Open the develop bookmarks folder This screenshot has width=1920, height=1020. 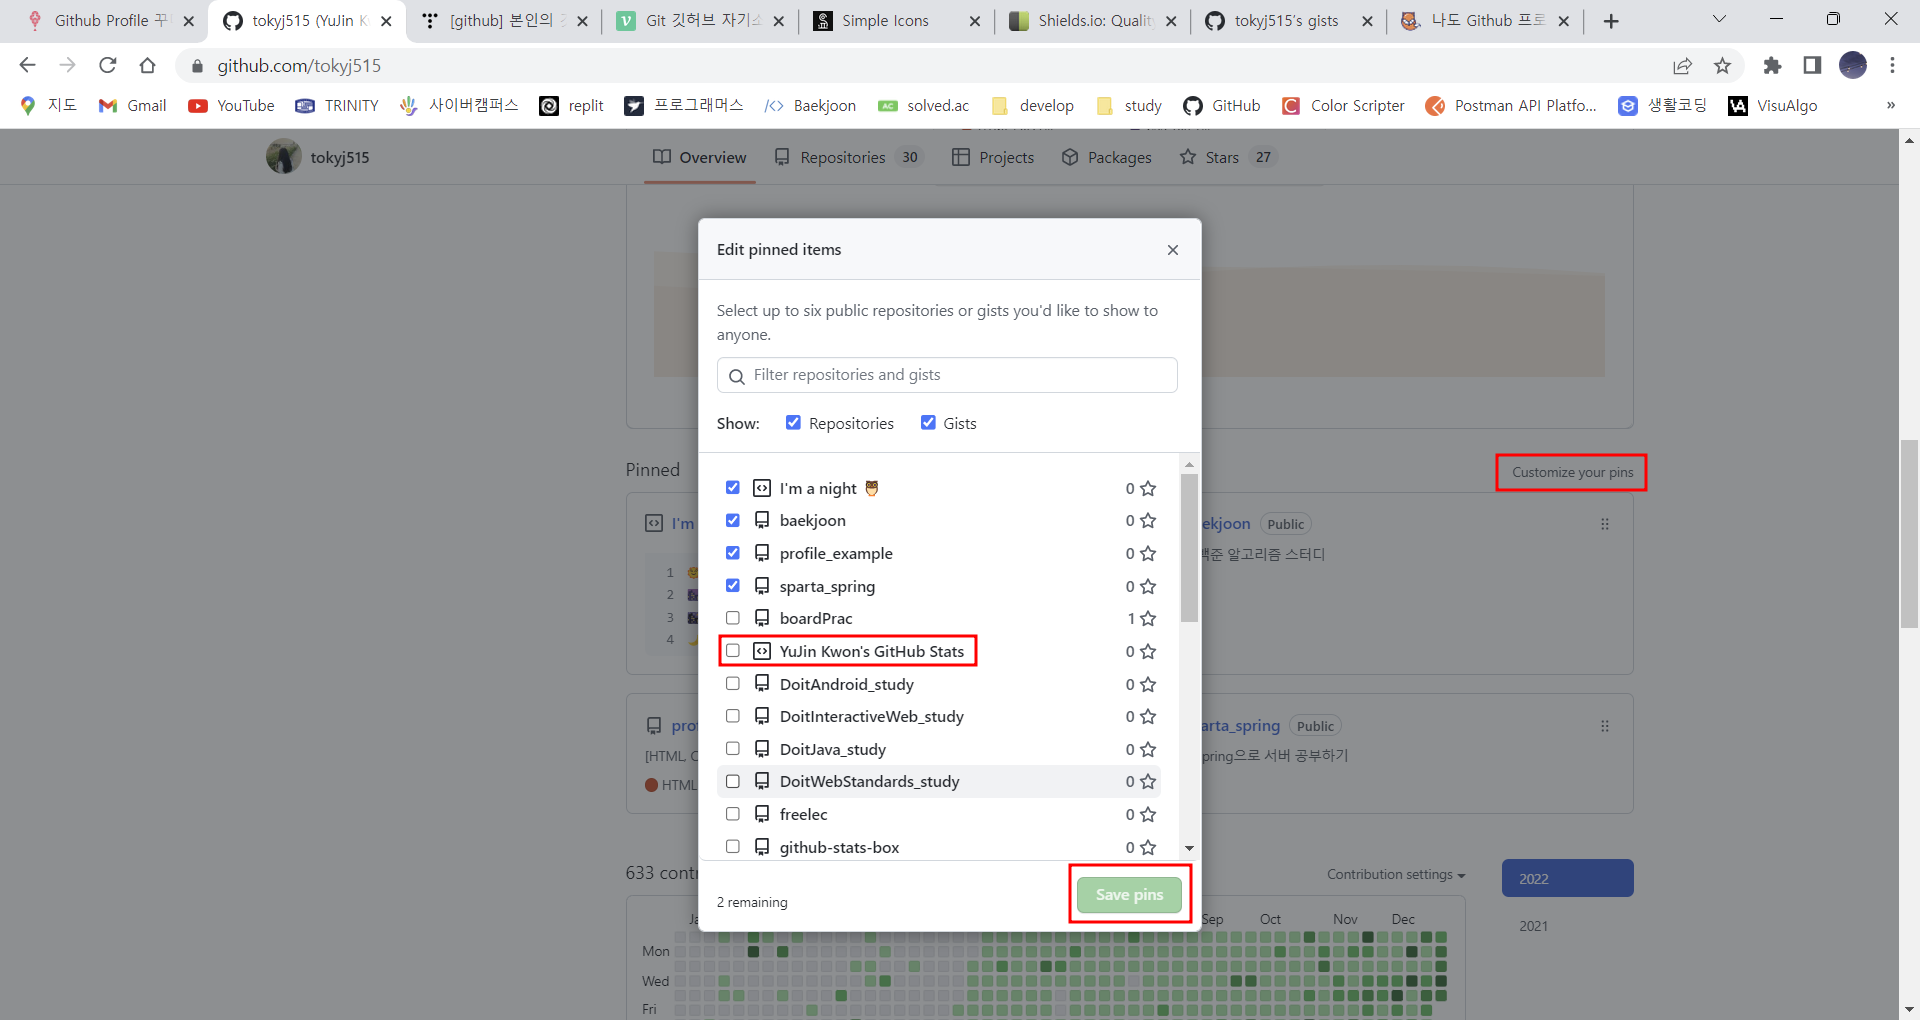pos(1032,105)
